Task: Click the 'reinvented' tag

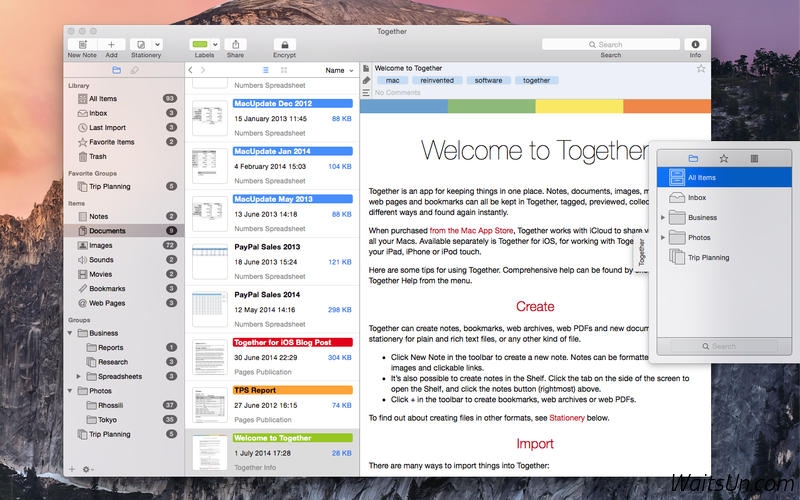Action: point(437,81)
